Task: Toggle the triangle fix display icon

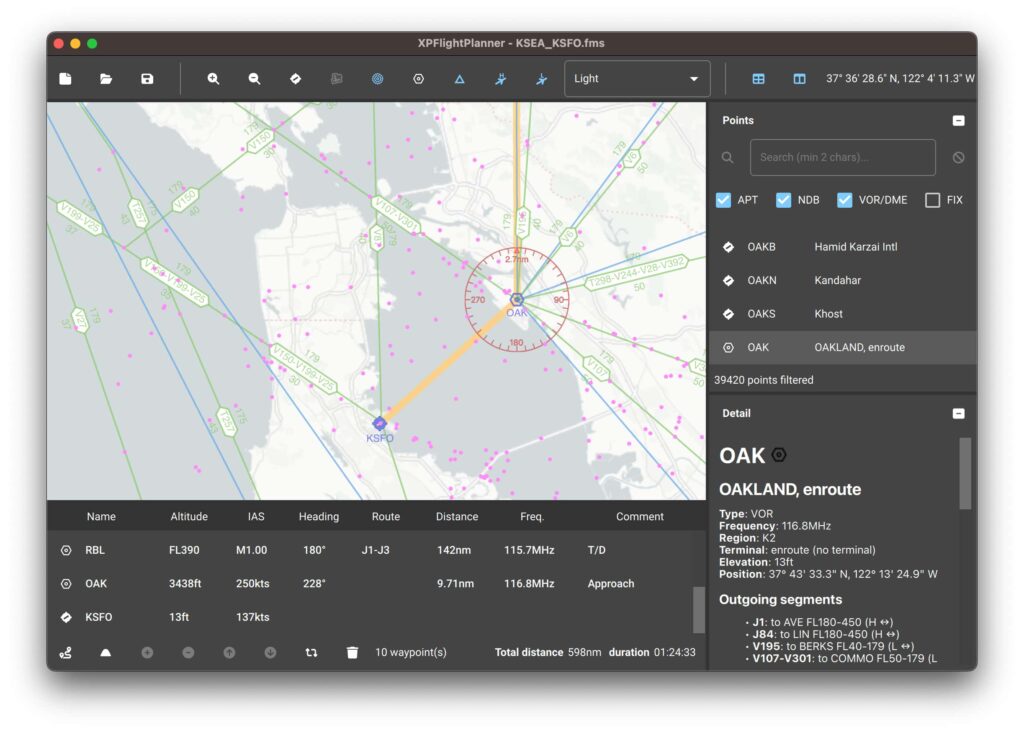Action: [x=460, y=79]
